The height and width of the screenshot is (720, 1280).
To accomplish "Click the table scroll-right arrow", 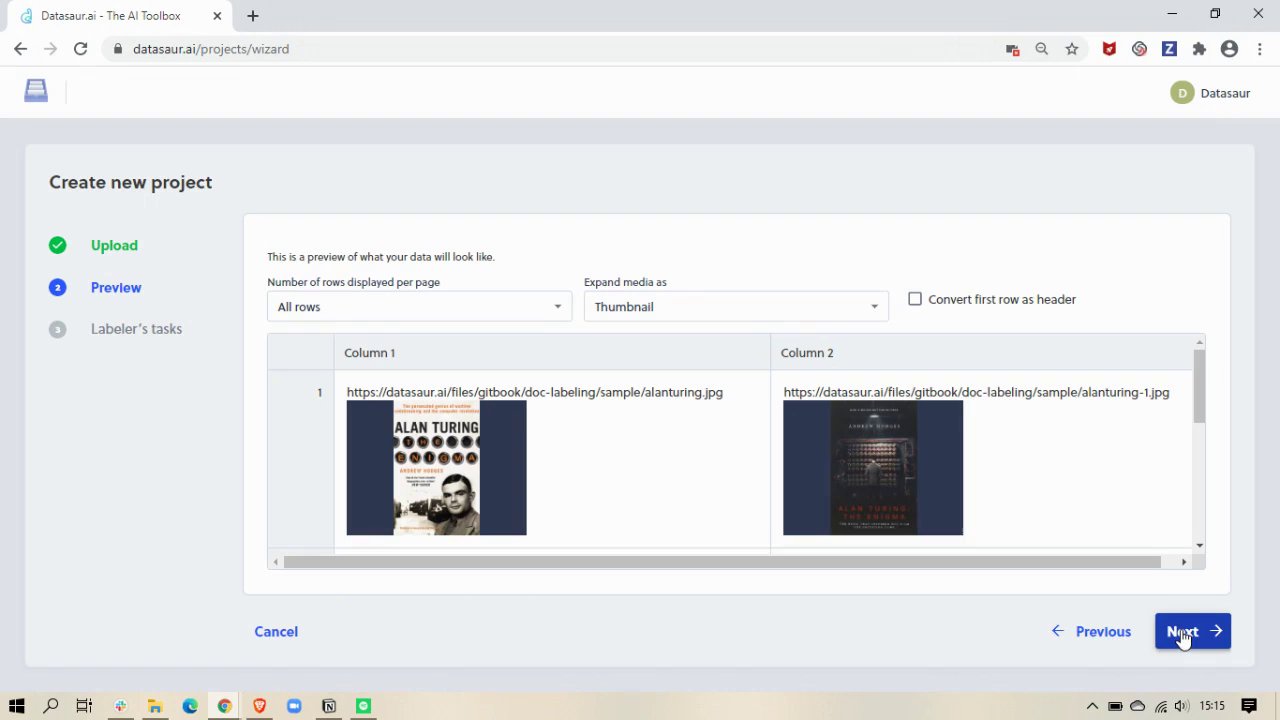I will click(x=1184, y=562).
